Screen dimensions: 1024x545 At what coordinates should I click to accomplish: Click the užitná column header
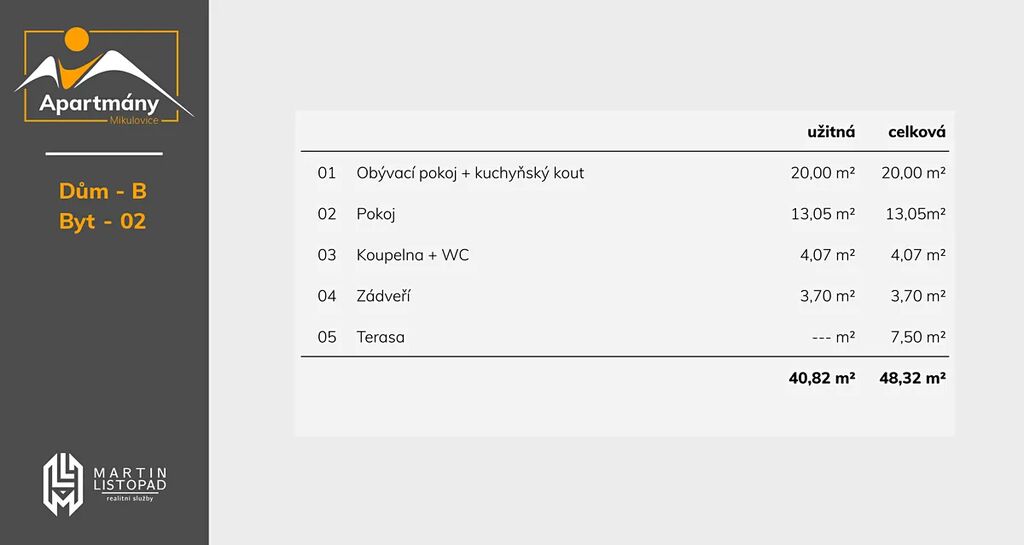pyautogui.click(x=831, y=132)
